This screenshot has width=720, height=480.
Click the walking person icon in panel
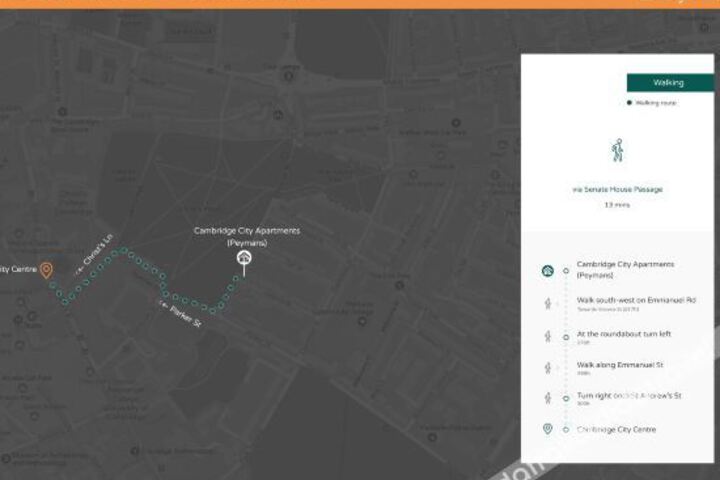617,150
